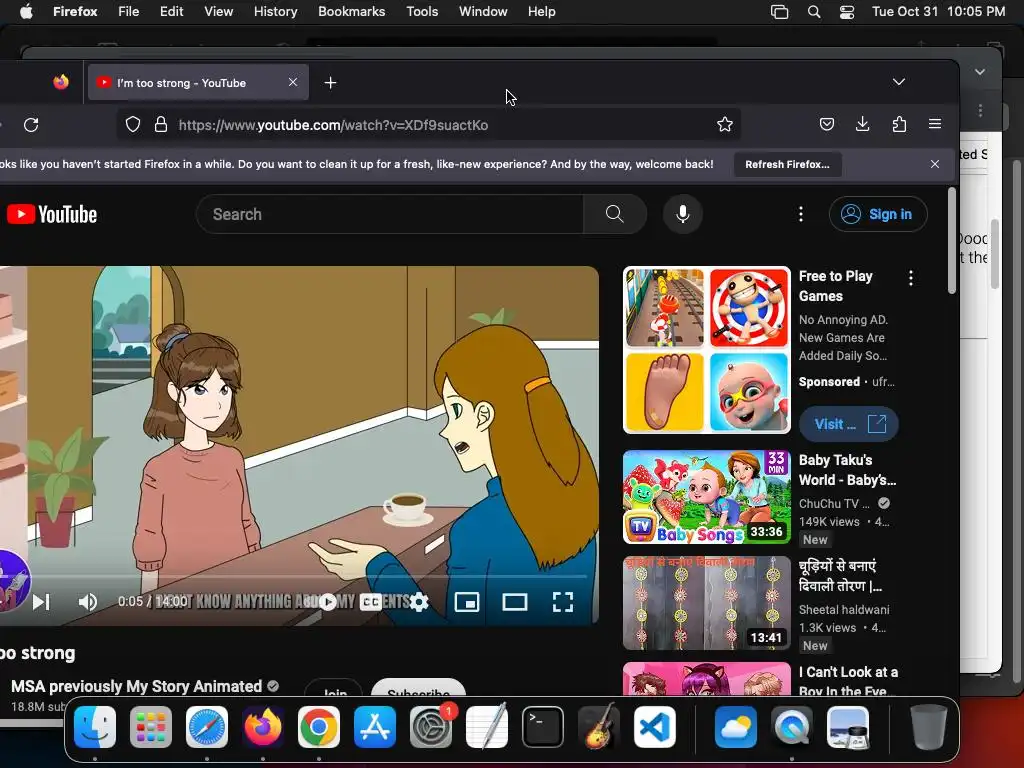The width and height of the screenshot is (1024, 768).
Task: Enable miniplayer mode
Action: pyautogui.click(x=467, y=601)
